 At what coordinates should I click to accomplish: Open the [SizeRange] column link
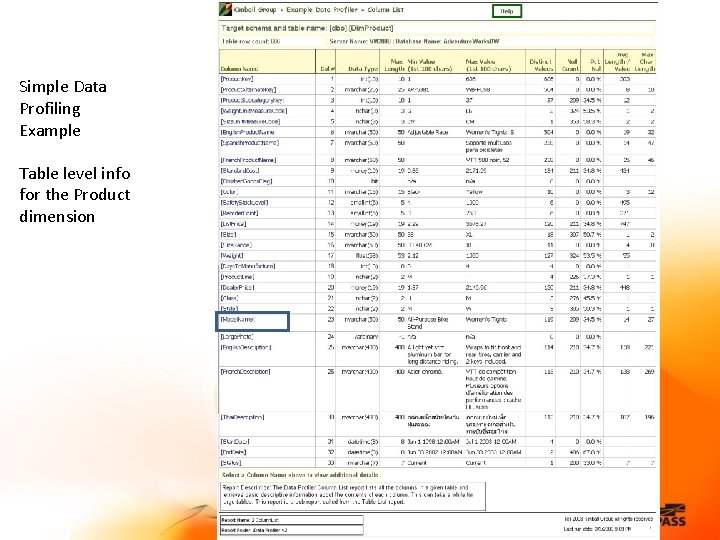click(236, 245)
